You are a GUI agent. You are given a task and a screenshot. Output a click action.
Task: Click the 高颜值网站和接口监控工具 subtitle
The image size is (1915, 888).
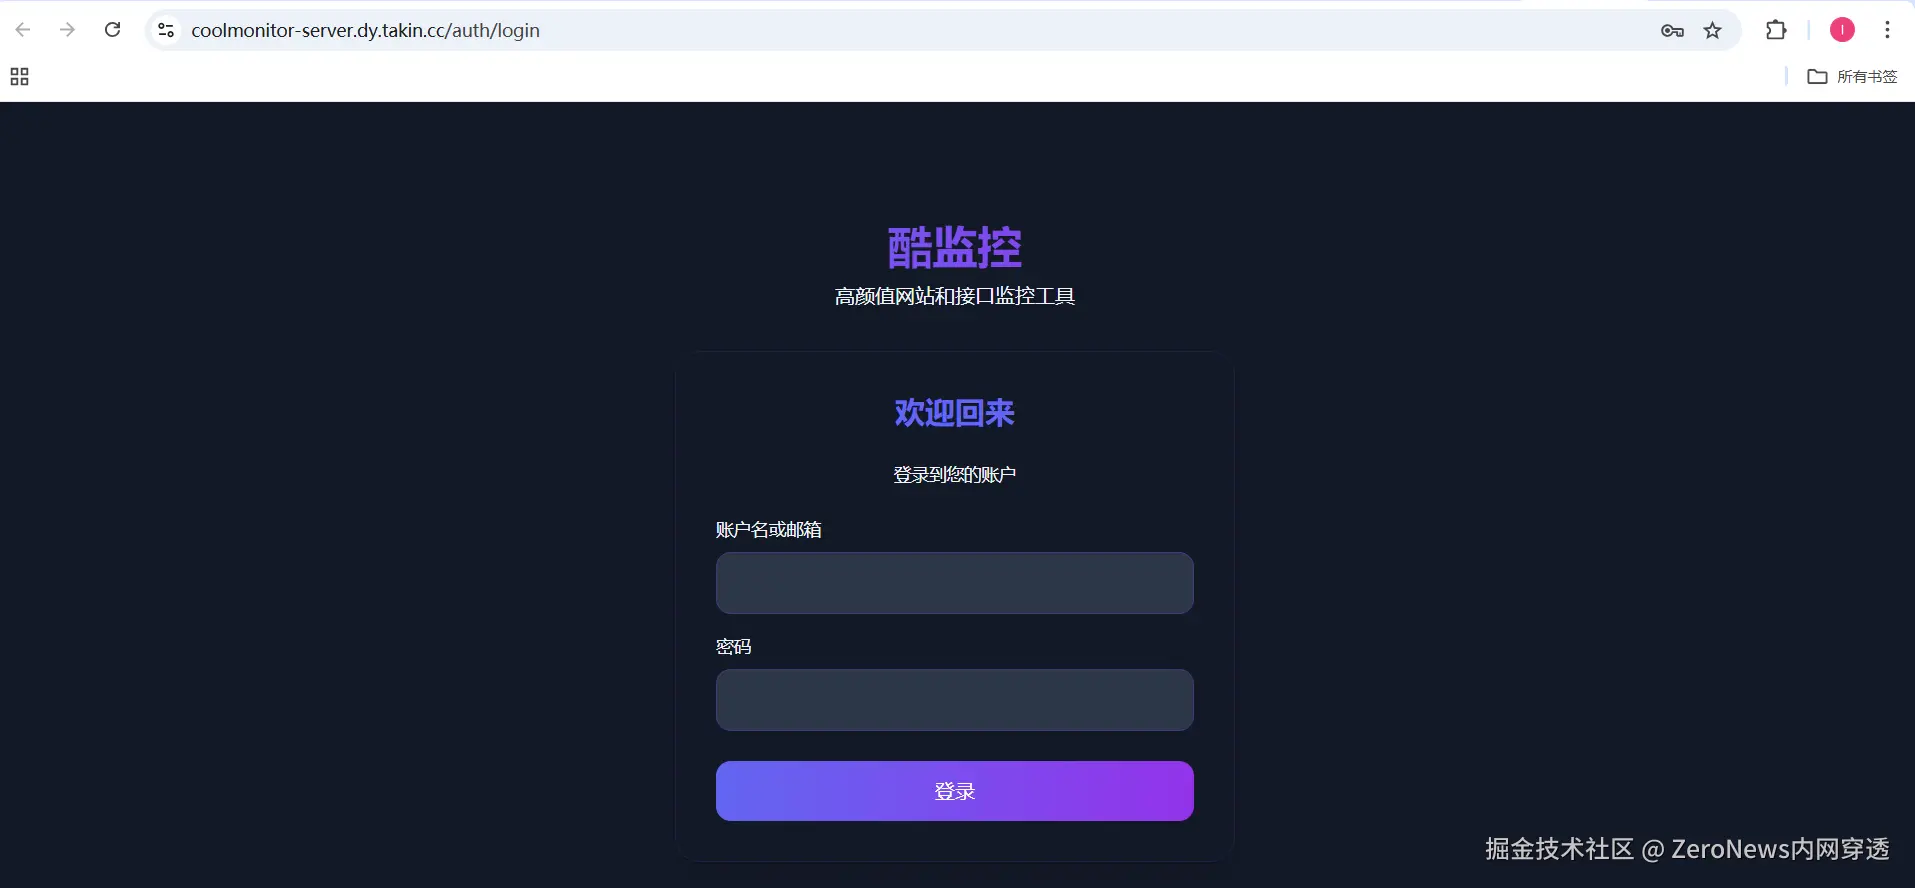(x=954, y=296)
